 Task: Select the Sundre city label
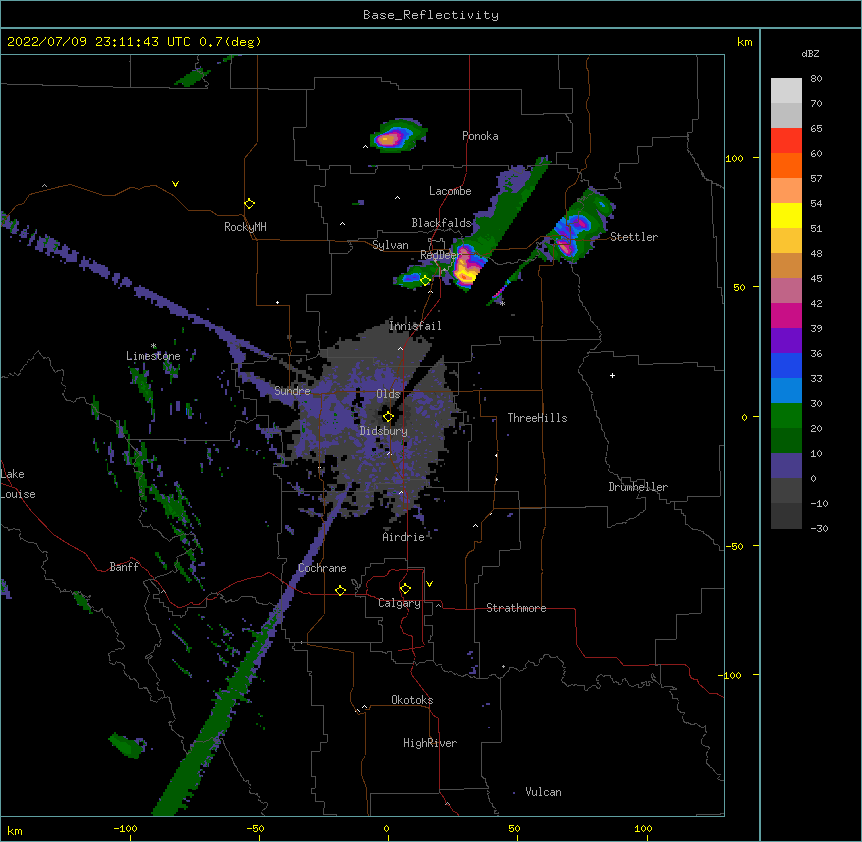(292, 391)
